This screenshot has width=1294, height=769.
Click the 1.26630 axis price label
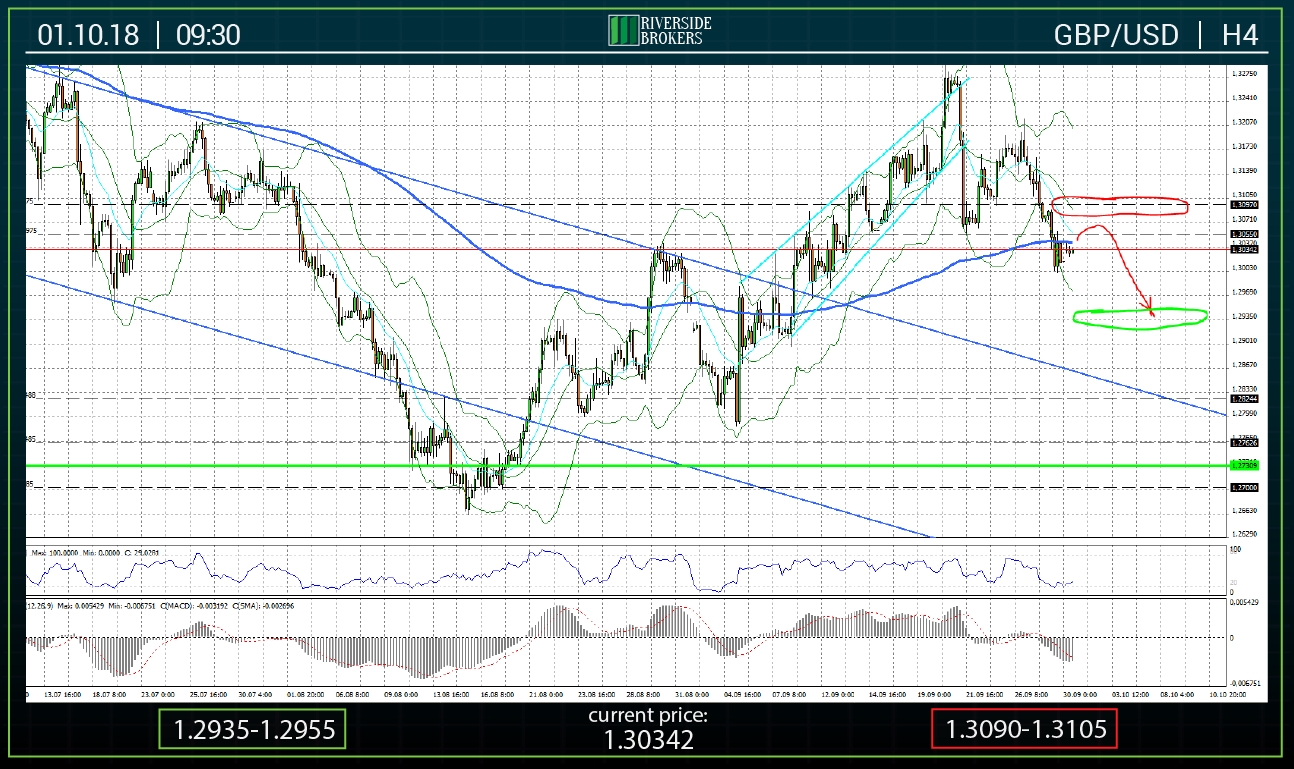point(1246,510)
